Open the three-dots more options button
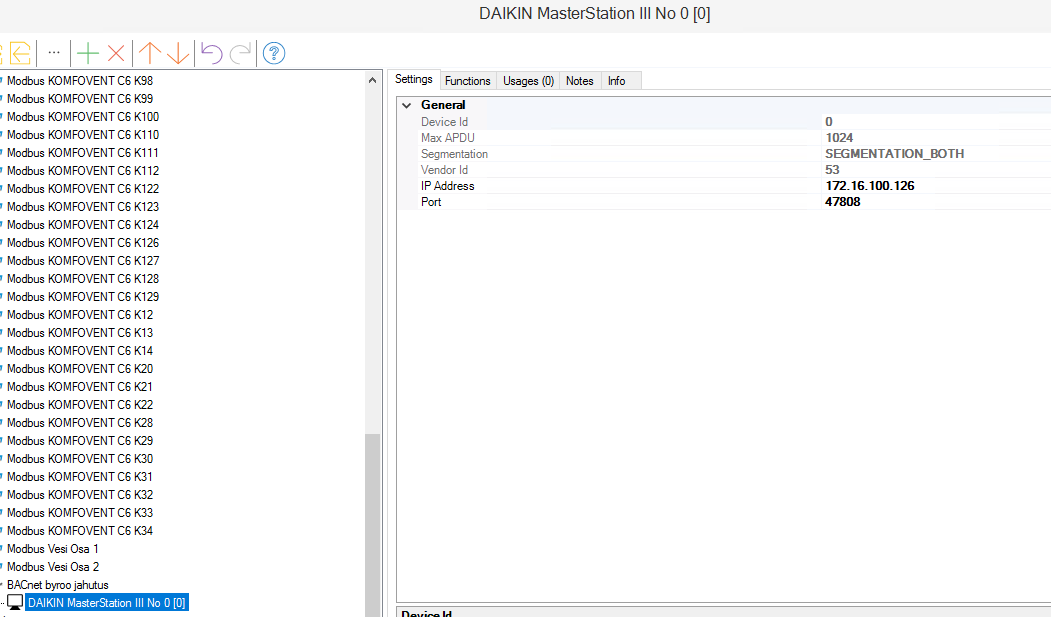 [x=54, y=53]
